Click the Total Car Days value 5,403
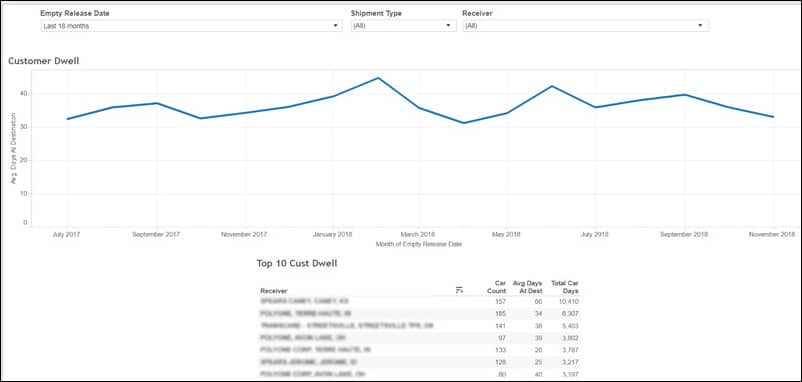This screenshot has height=382, width=802. tap(570, 326)
